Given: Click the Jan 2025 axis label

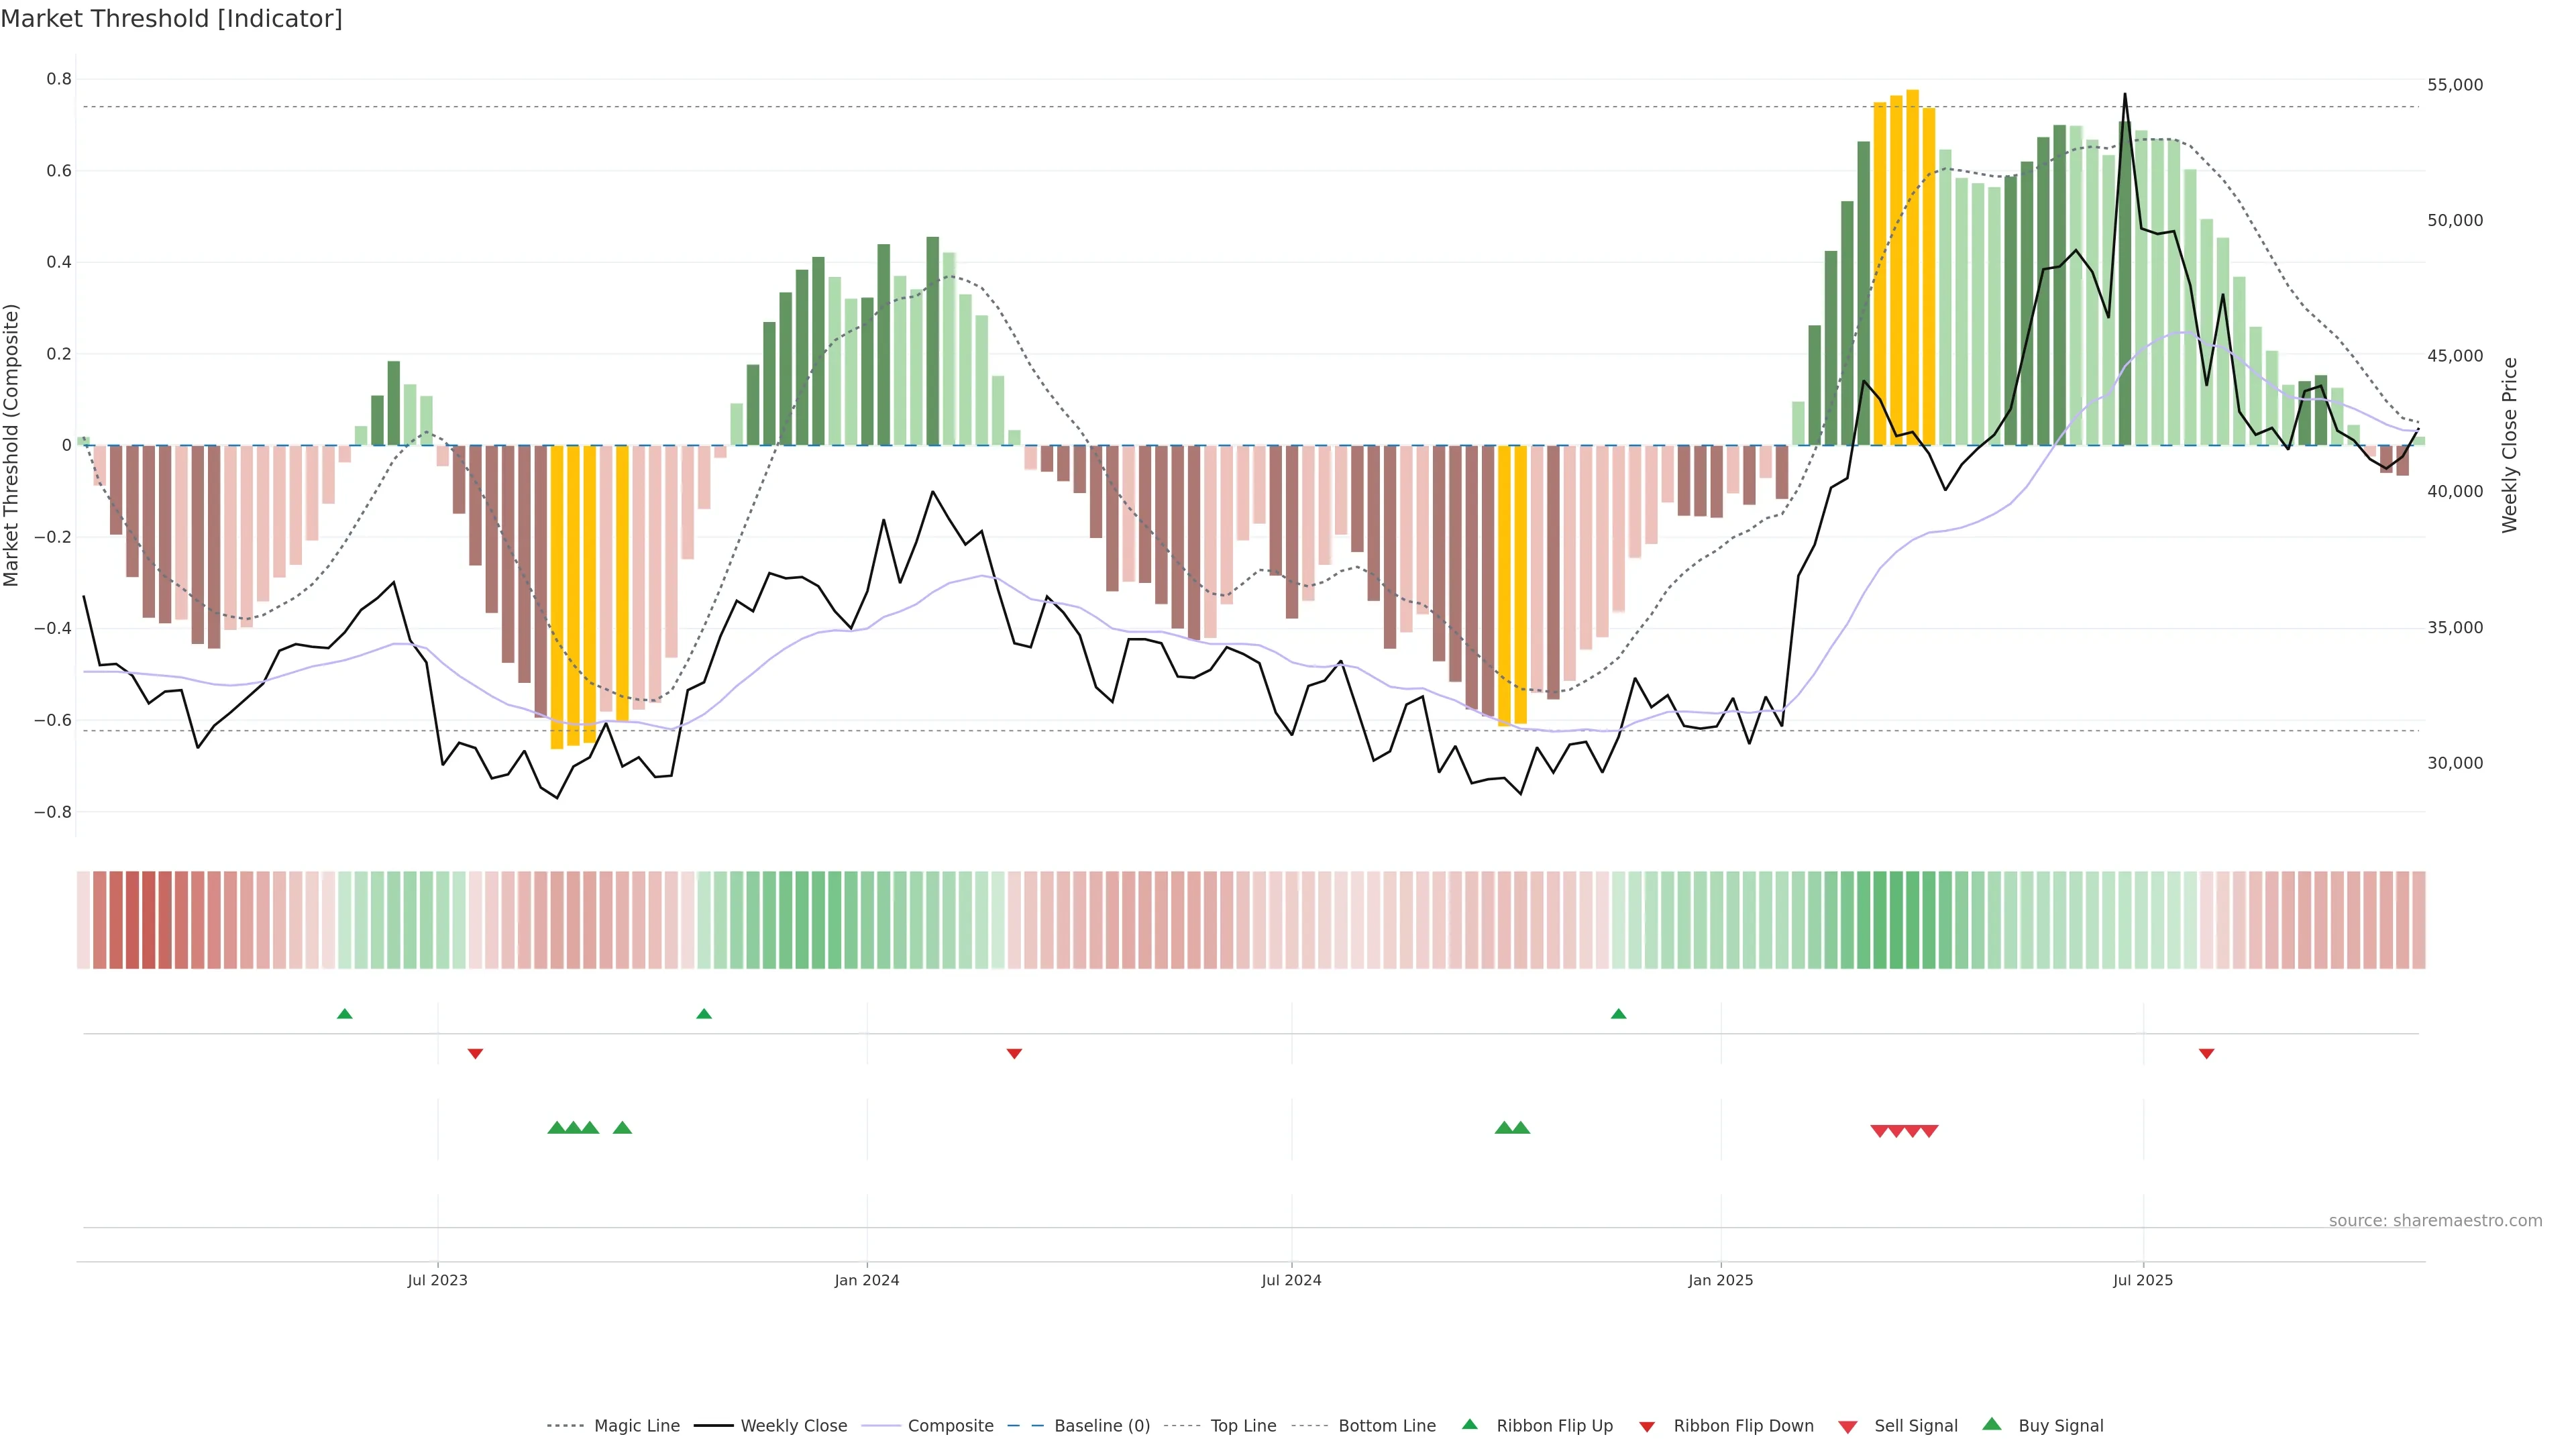Looking at the screenshot, I should click(x=1720, y=1280).
